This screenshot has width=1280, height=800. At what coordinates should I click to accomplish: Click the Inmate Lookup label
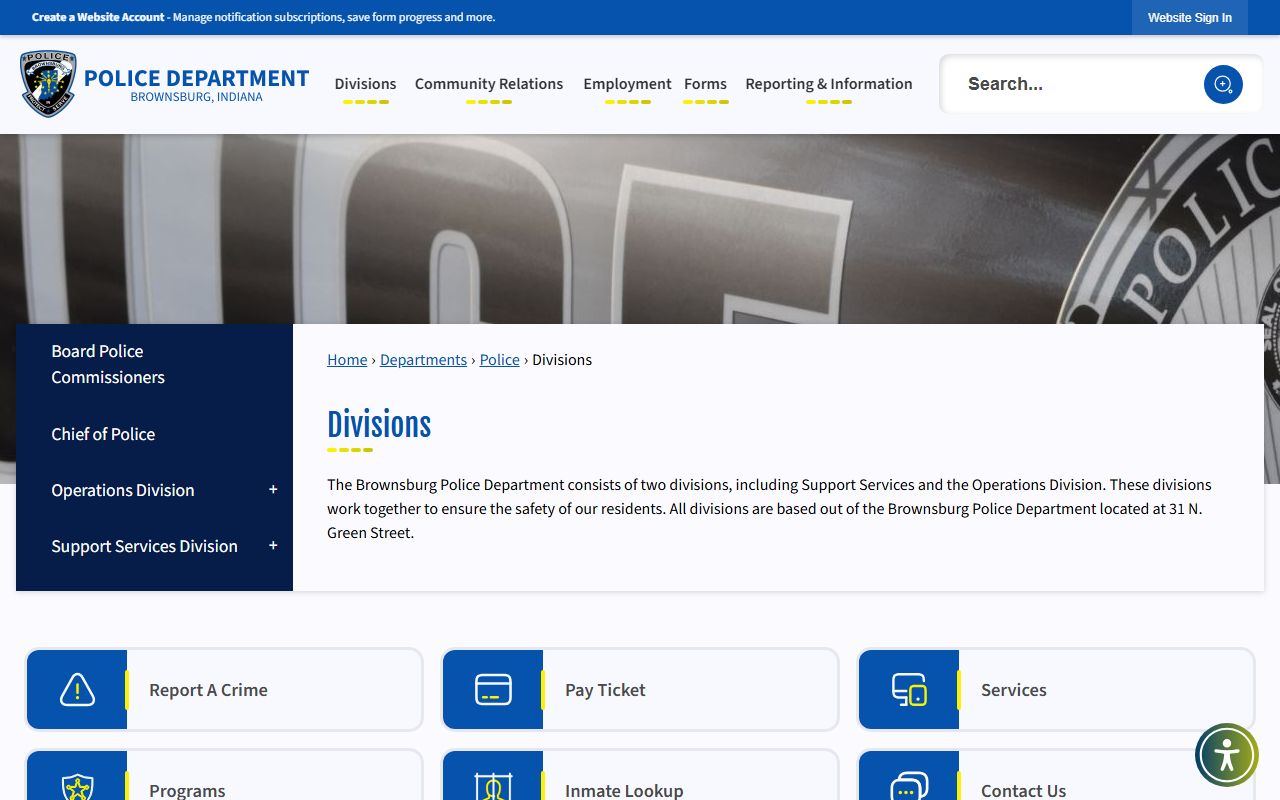point(624,790)
